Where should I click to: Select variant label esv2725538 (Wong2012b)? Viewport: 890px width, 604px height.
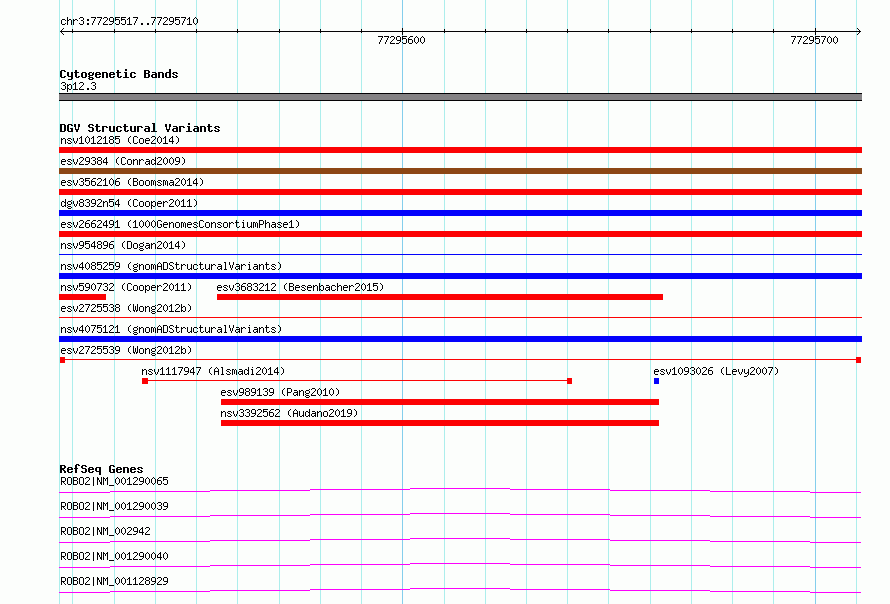pos(126,308)
